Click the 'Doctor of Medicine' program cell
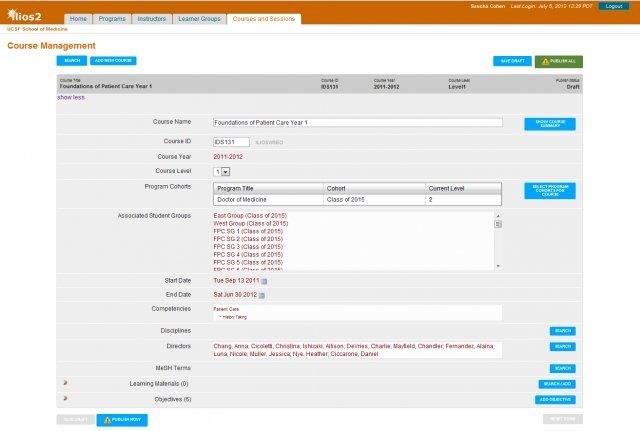Viewport: 640px width, 431px height. [x=268, y=200]
